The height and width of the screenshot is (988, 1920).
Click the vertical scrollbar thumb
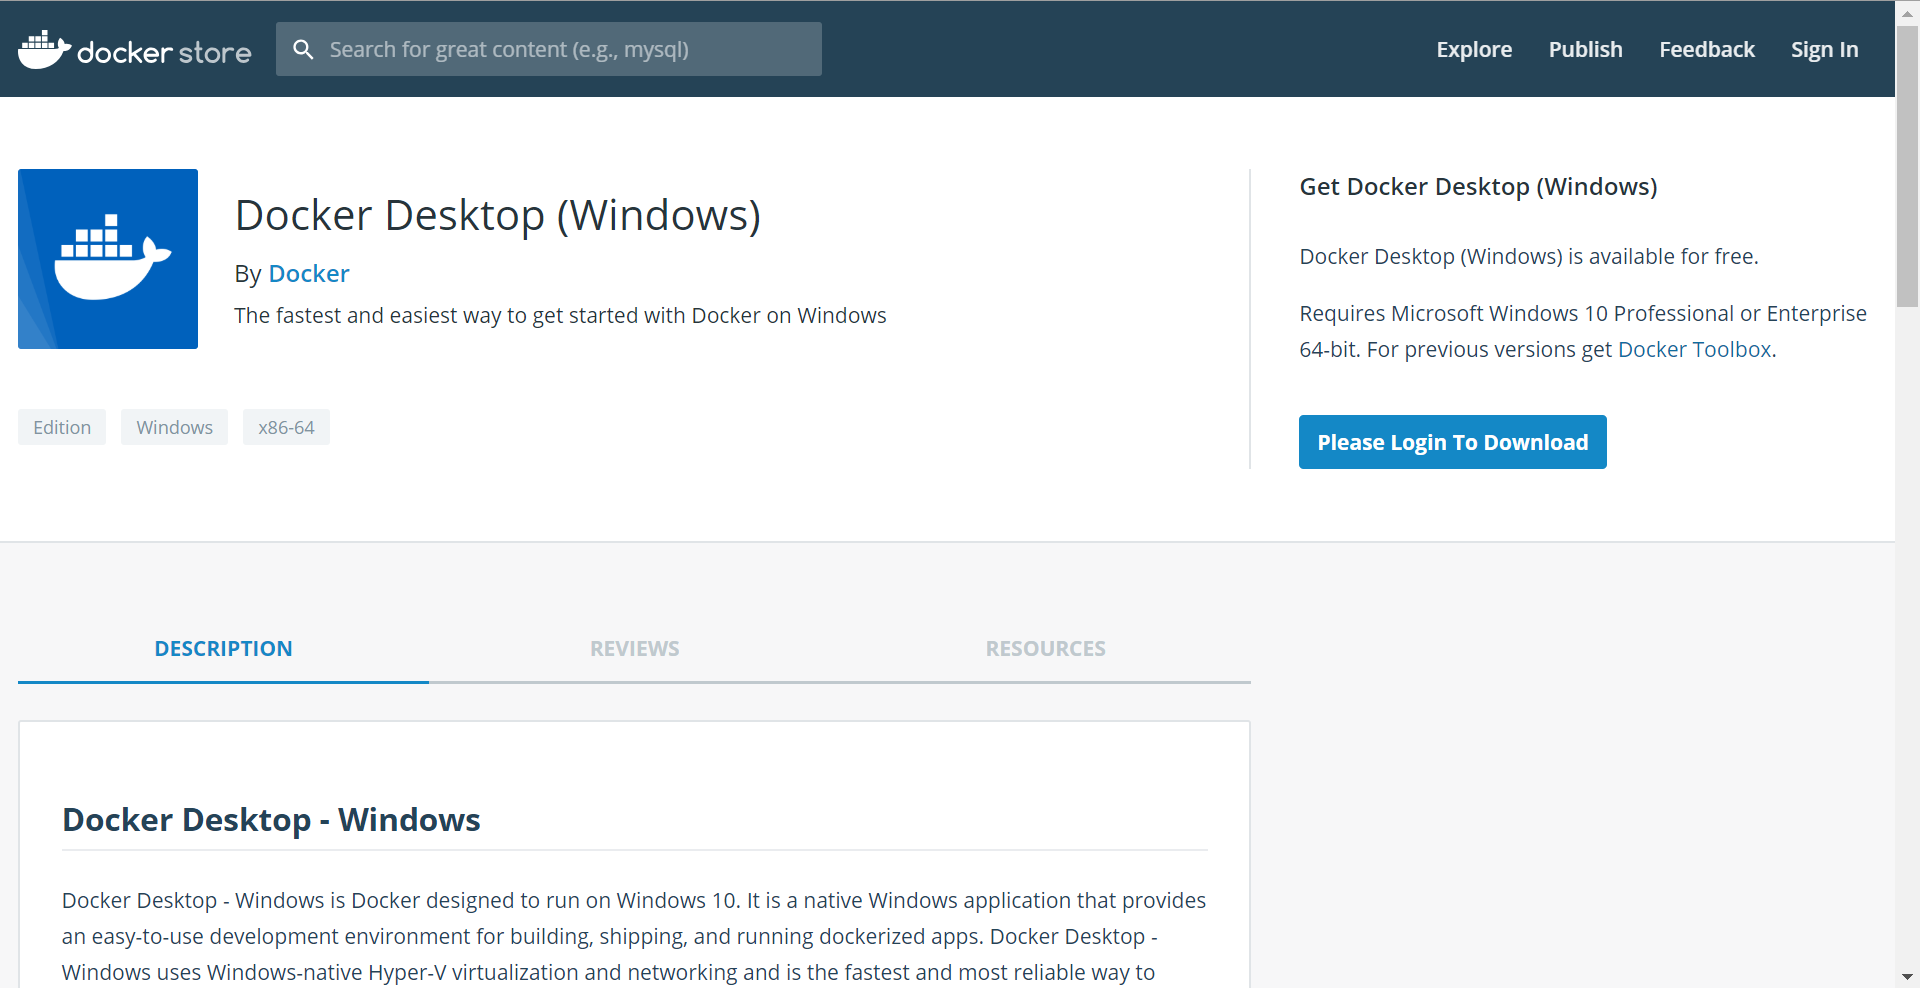[1907, 167]
